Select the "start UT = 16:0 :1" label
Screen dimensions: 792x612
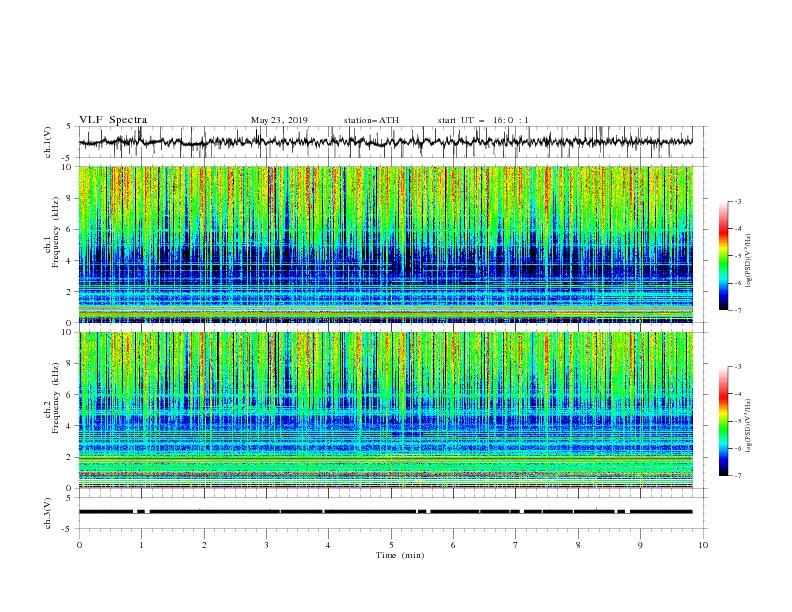(483, 120)
